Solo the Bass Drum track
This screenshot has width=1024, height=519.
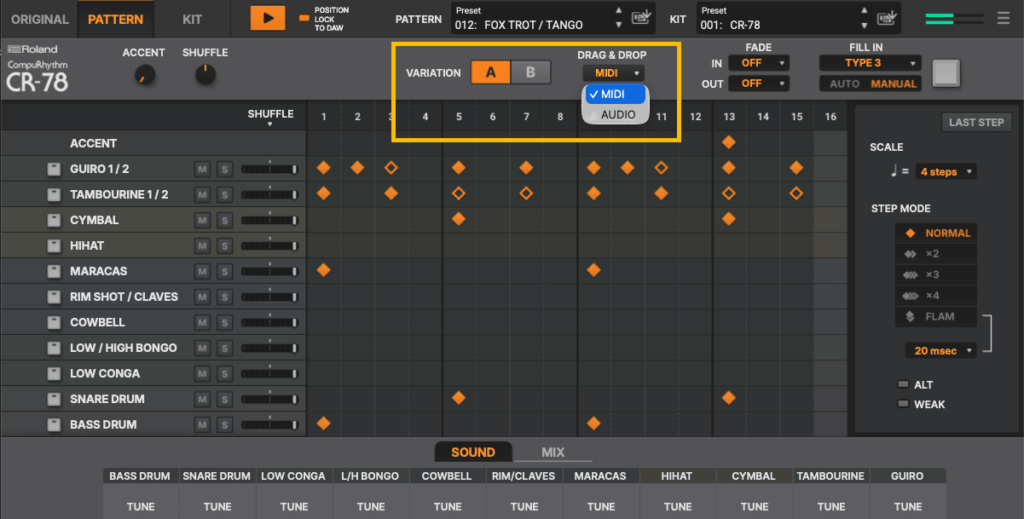click(224, 424)
